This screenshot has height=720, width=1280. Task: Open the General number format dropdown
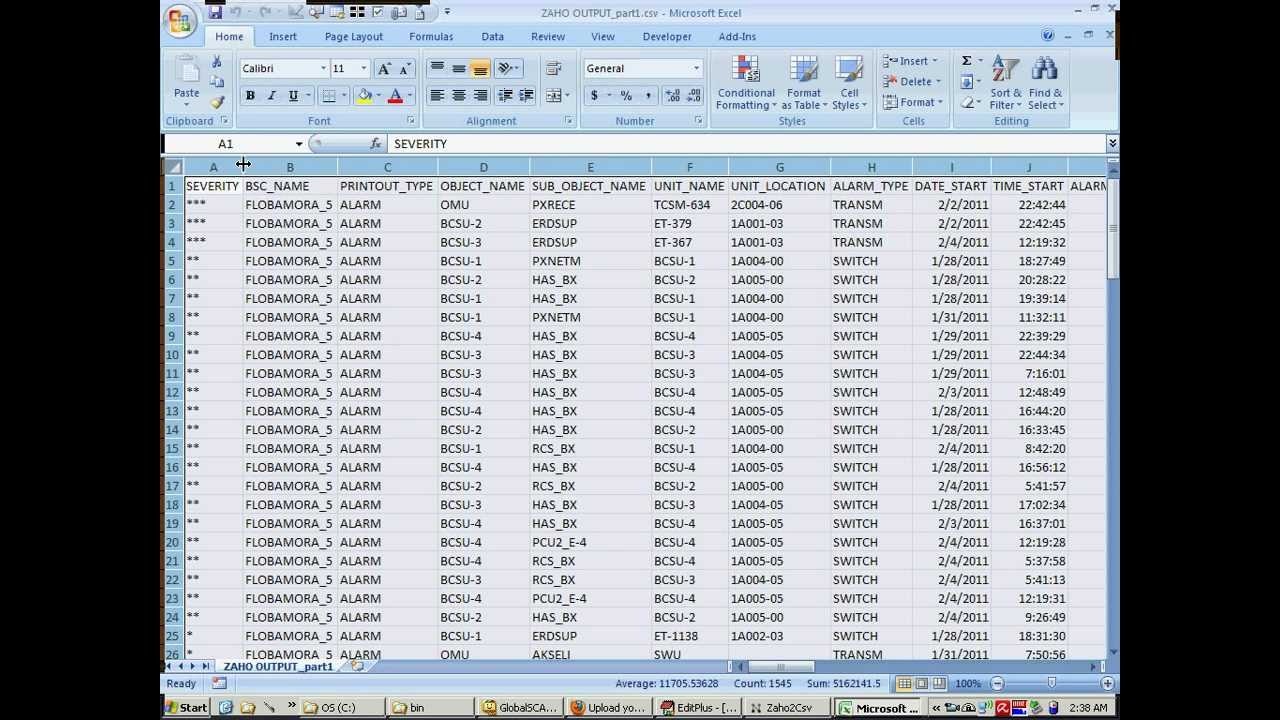point(696,69)
